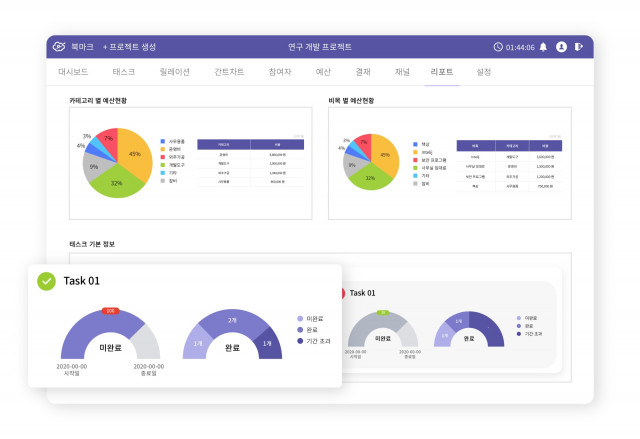This screenshot has height=439, width=640.
Task: Click the 45% orange slice in category pie
Action: (x=136, y=156)
